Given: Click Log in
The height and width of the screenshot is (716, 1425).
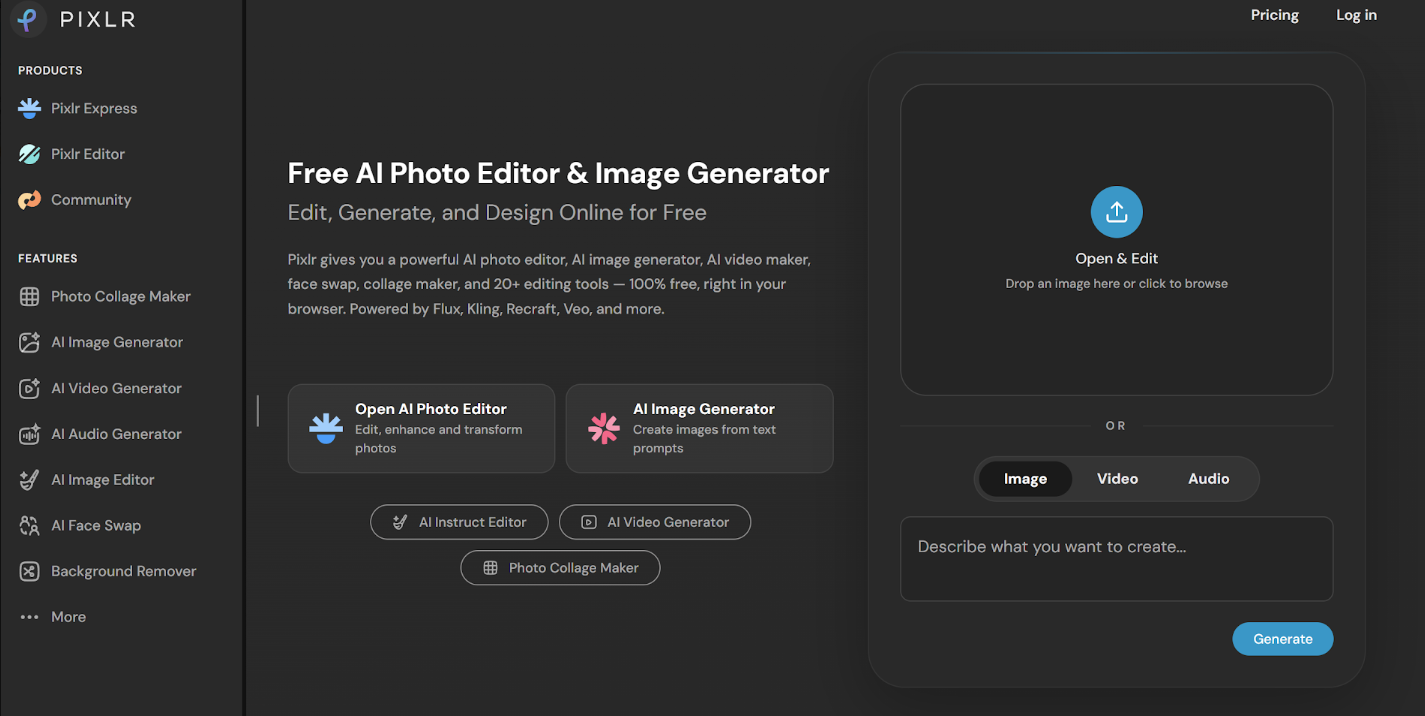Looking at the screenshot, I should (1356, 15).
